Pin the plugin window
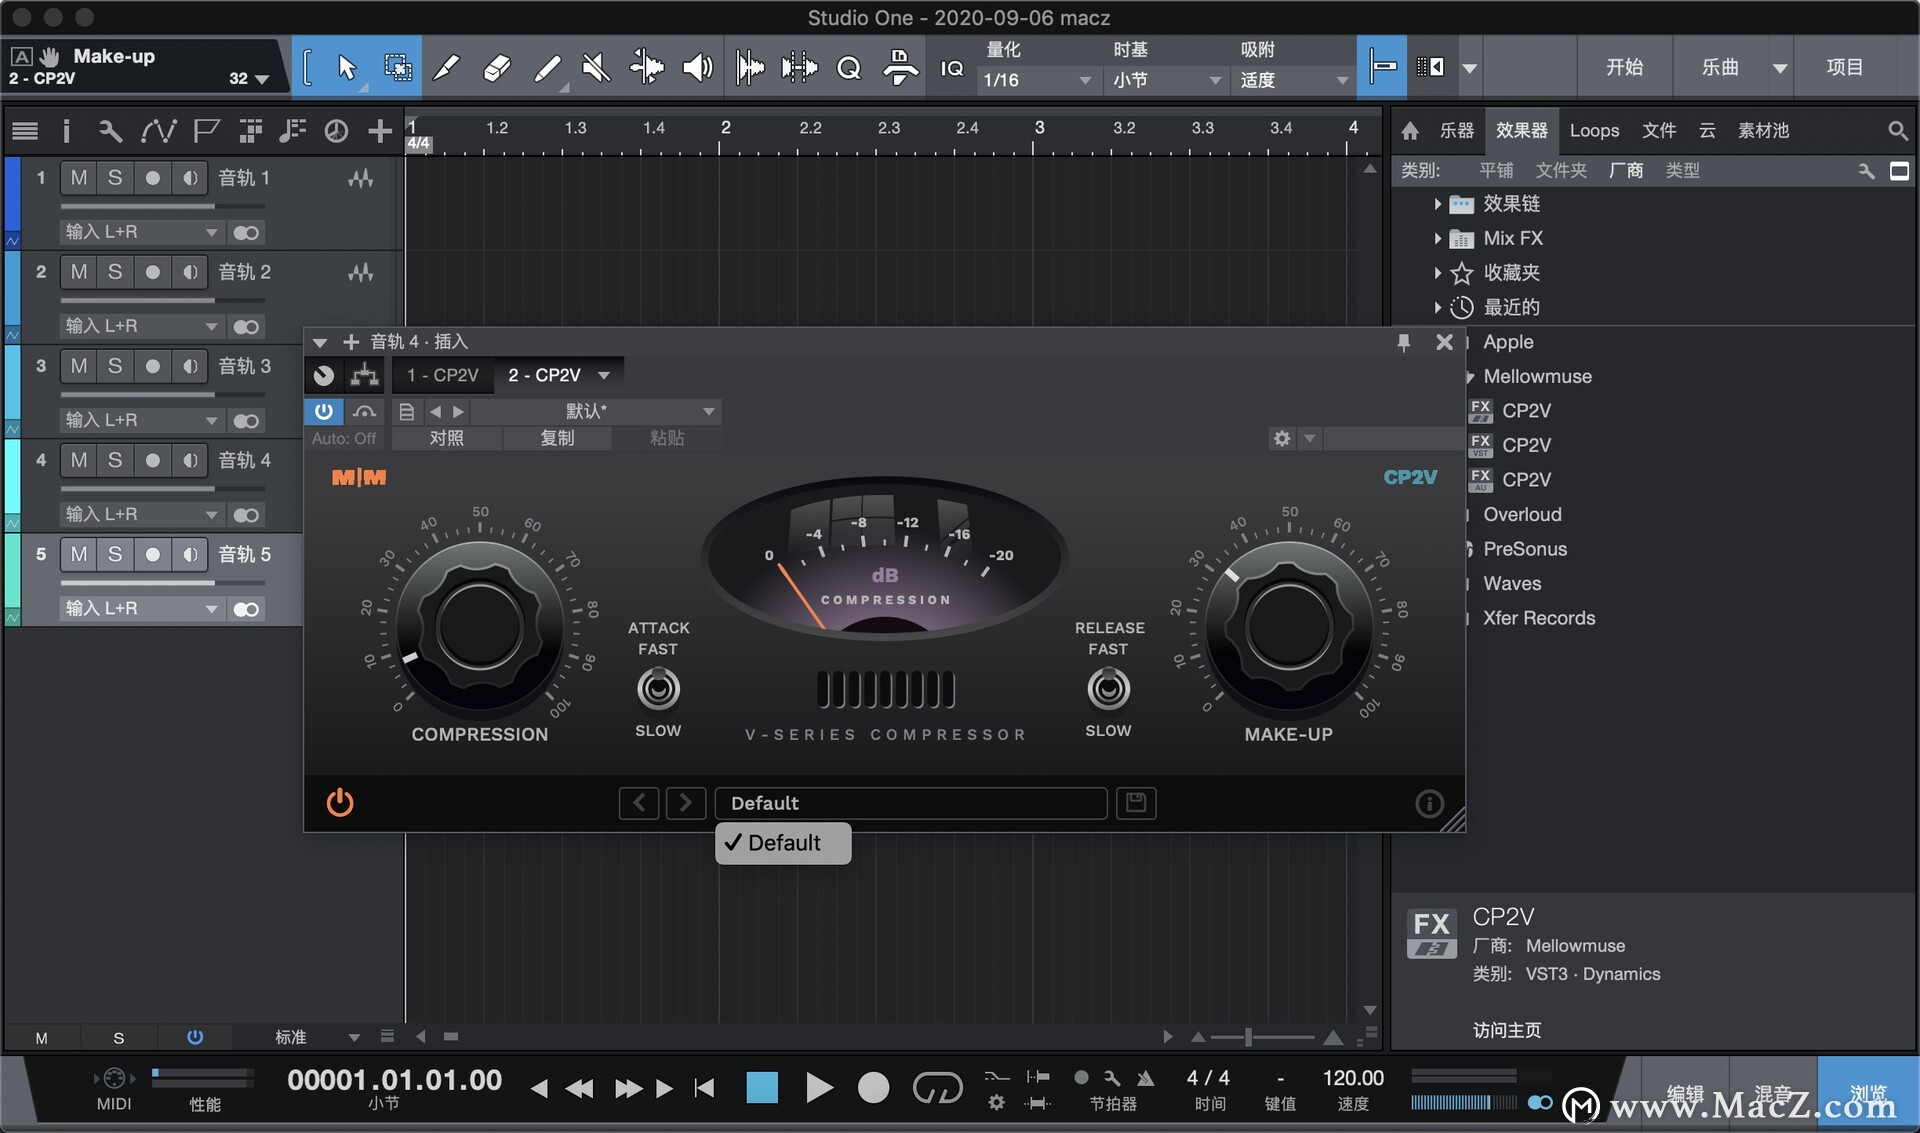The image size is (1920, 1133). pyautogui.click(x=1403, y=342)
